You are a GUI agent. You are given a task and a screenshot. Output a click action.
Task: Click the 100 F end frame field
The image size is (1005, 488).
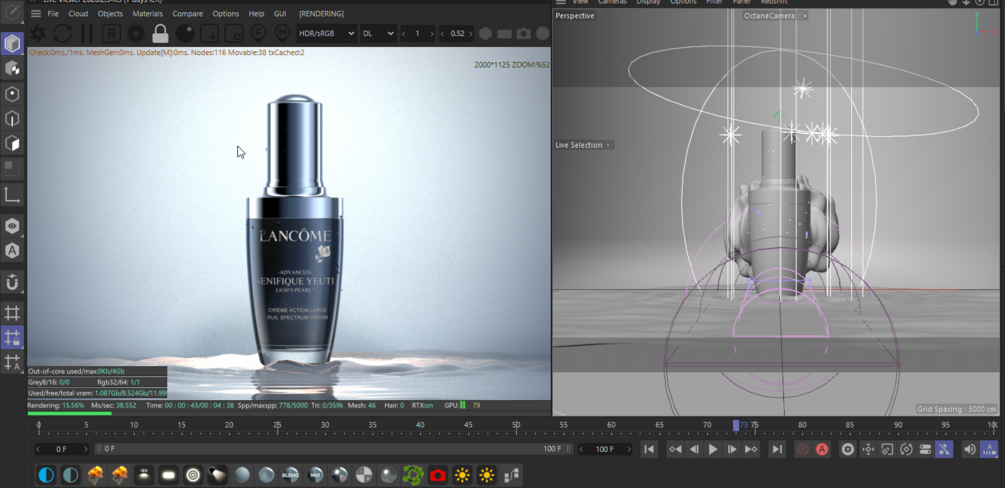point(604,449)
